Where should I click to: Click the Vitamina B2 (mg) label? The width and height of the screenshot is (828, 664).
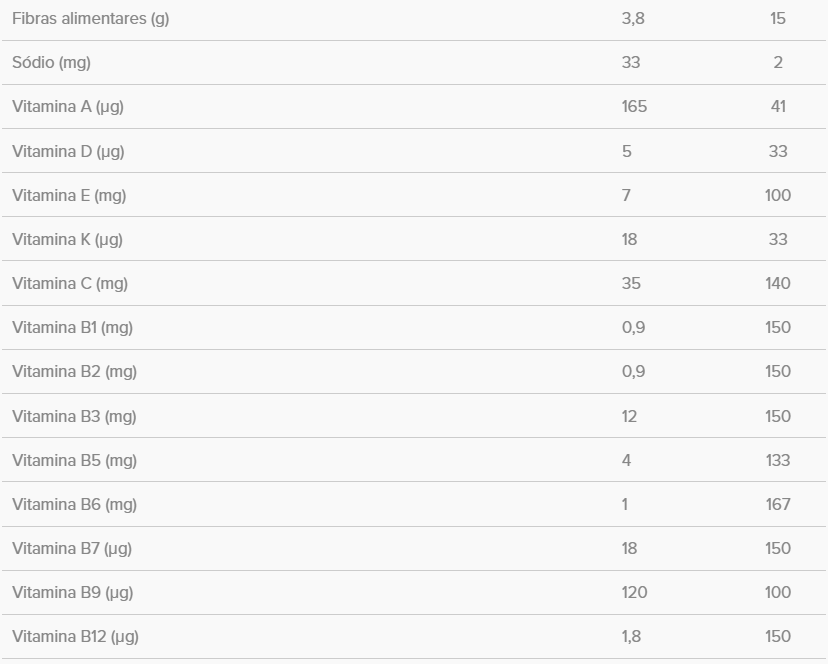[74, 371]
